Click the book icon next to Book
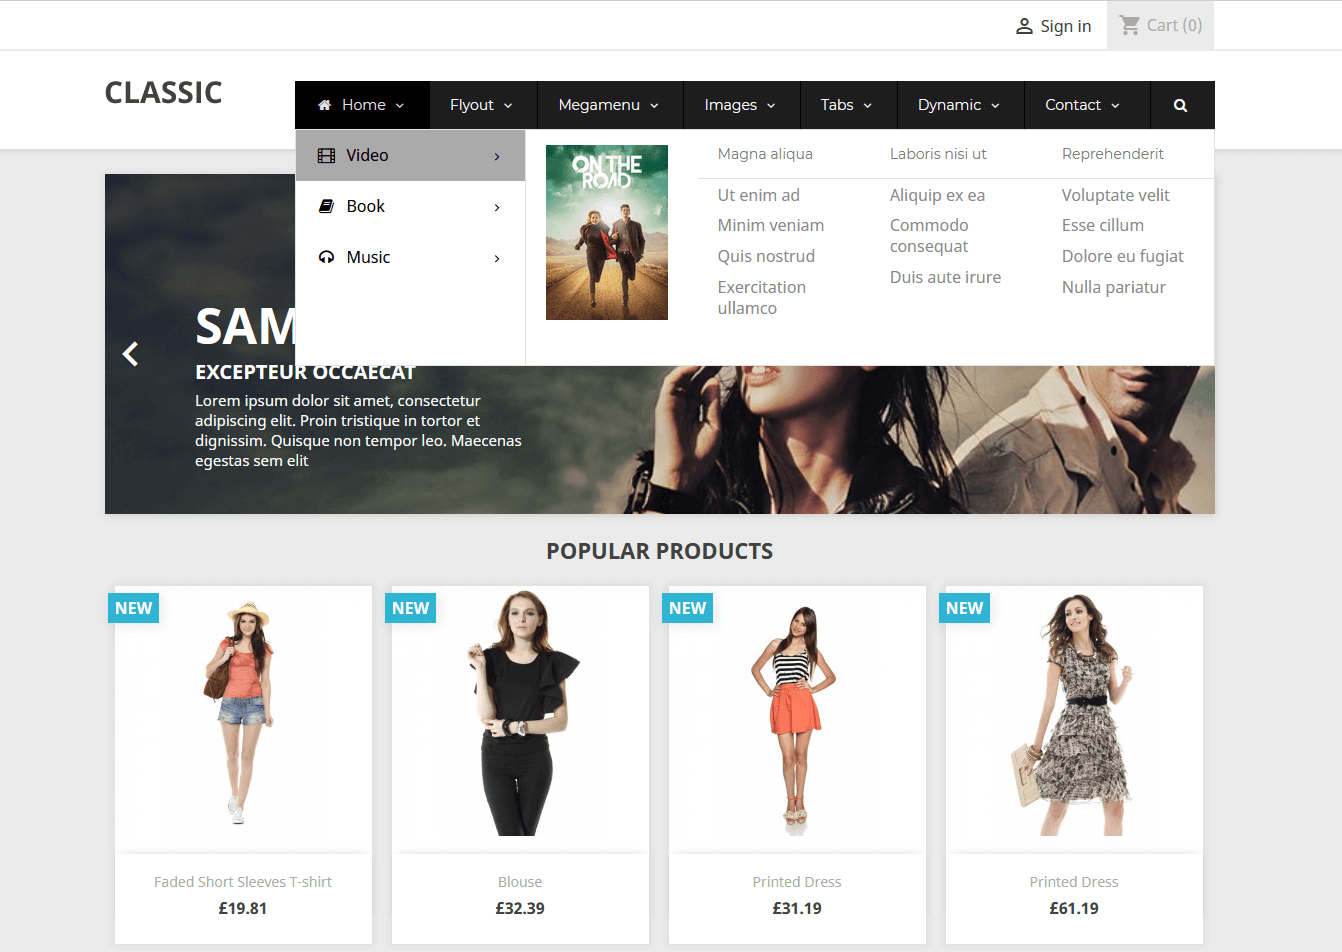Image resolution: width=1342 pixels, height=952 pixels. pos(326,206)
